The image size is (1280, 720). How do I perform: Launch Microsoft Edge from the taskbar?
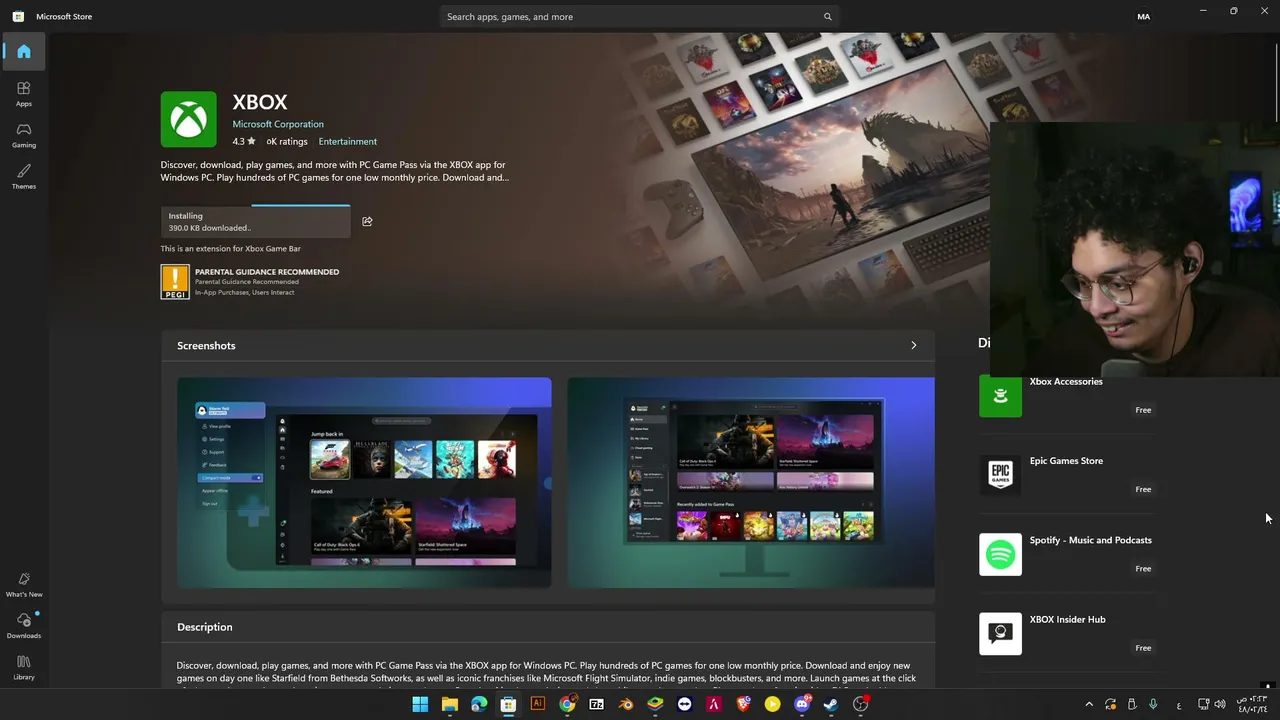click(479, 704)
